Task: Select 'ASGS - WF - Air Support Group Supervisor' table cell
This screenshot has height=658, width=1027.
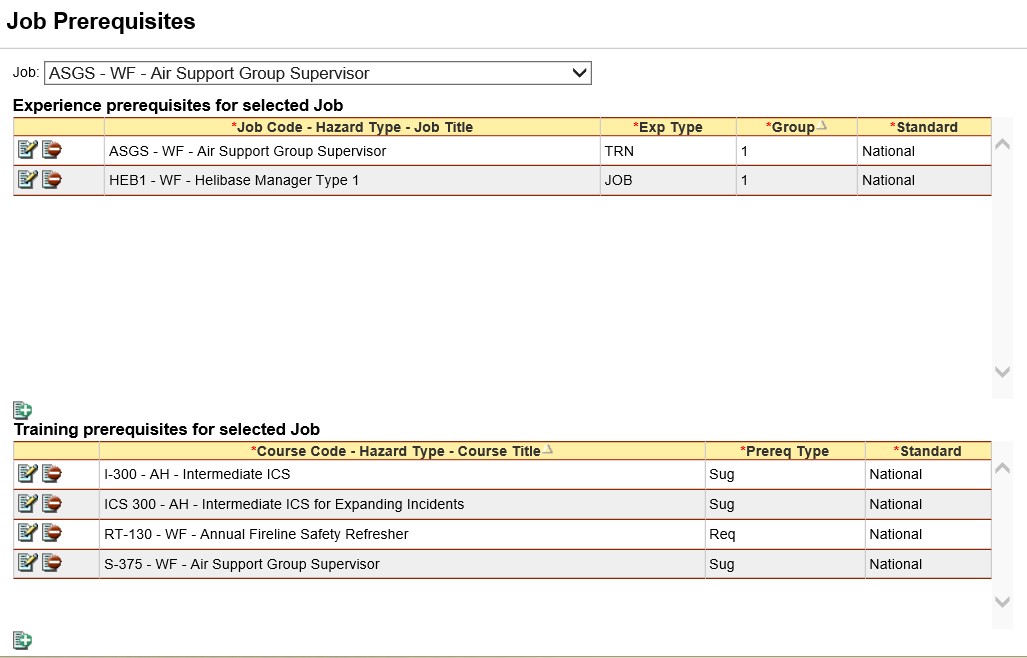Action: [x=352, y=151]
